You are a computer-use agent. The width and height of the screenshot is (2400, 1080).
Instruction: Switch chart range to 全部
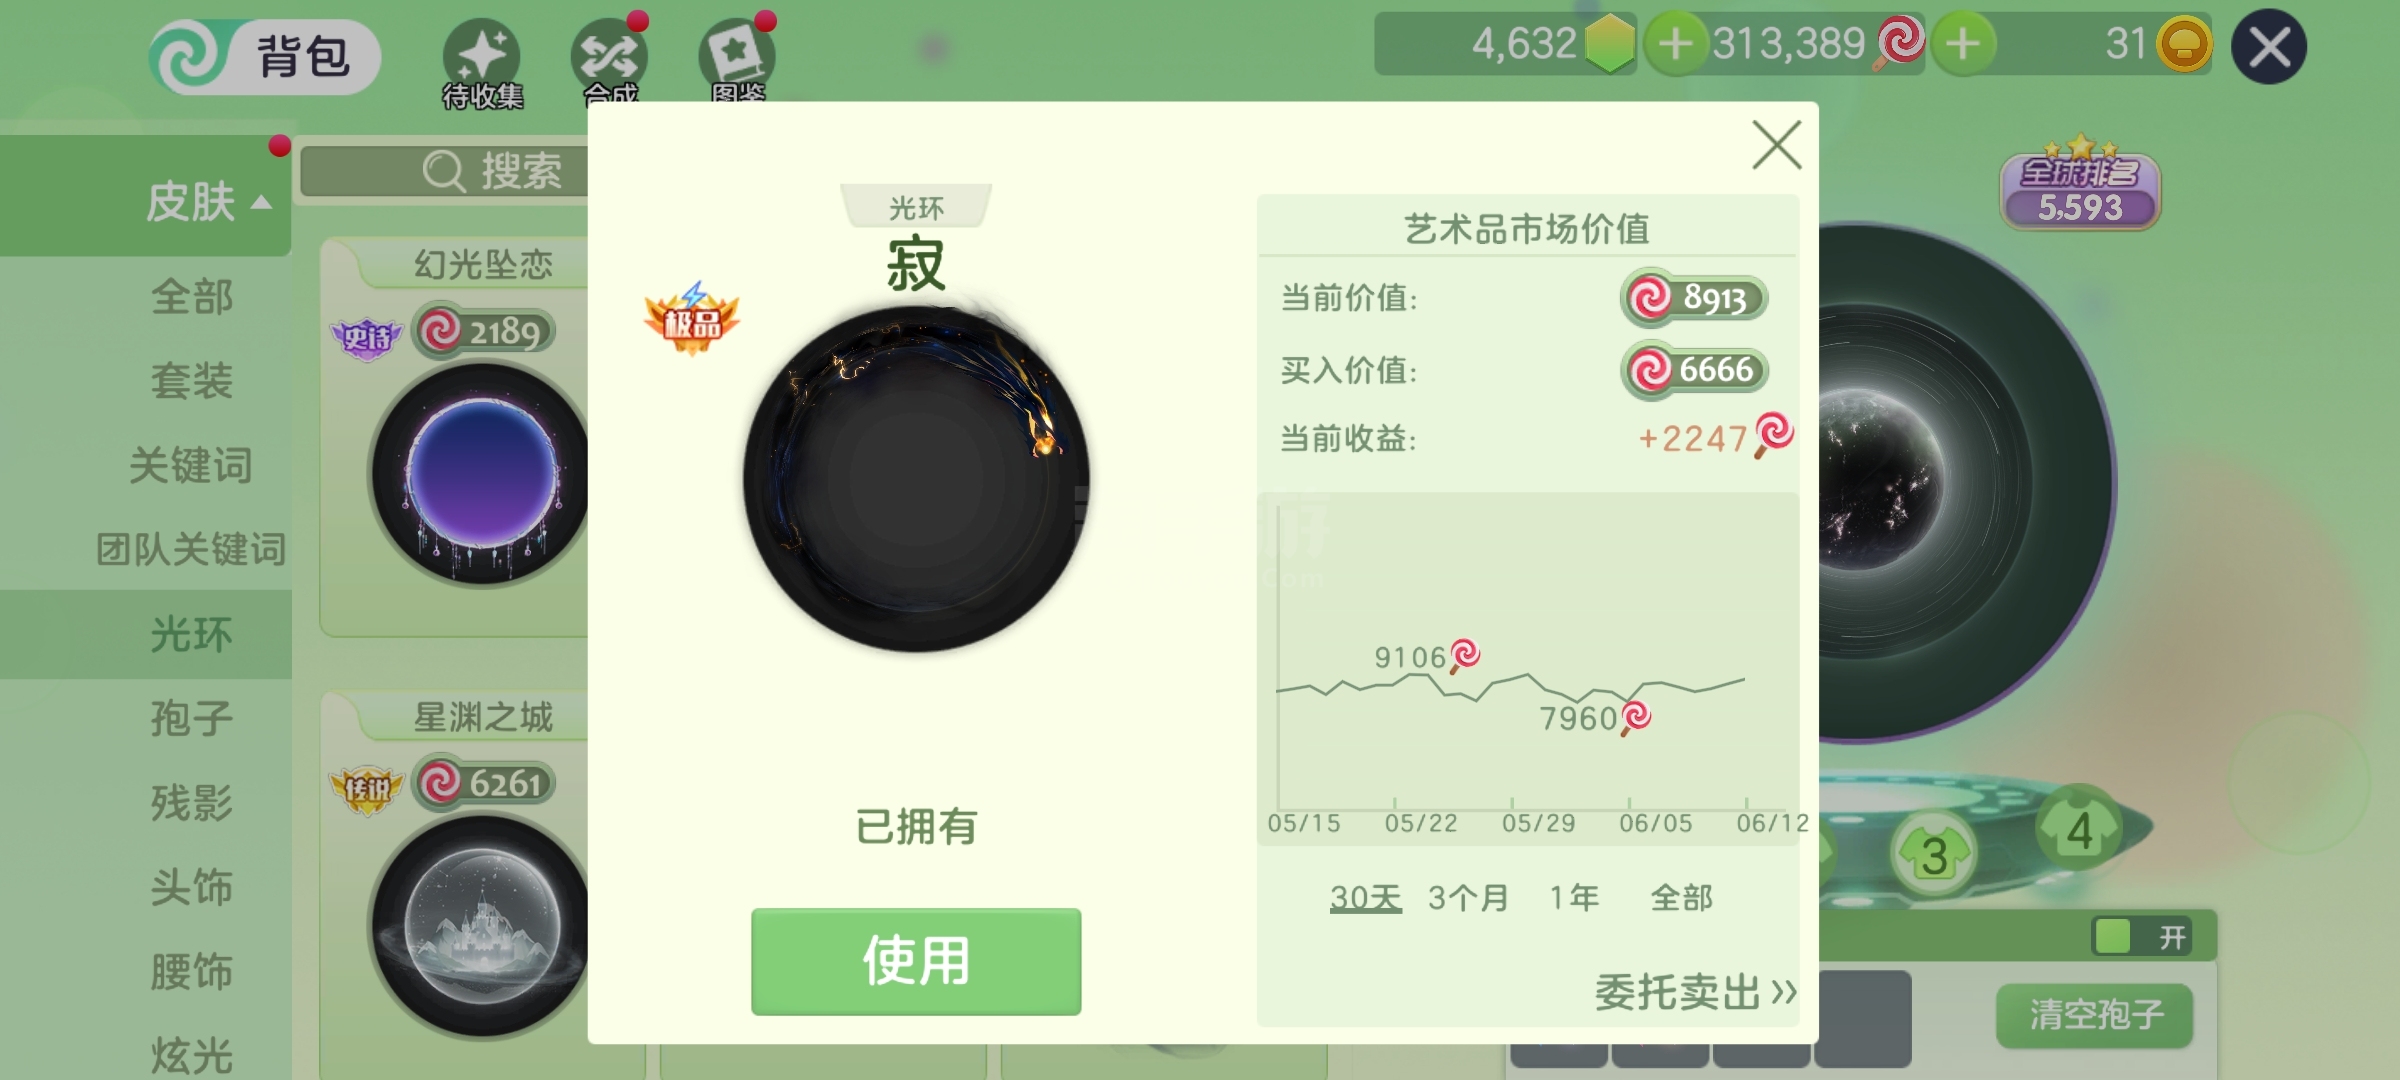tap(1682, 897)
